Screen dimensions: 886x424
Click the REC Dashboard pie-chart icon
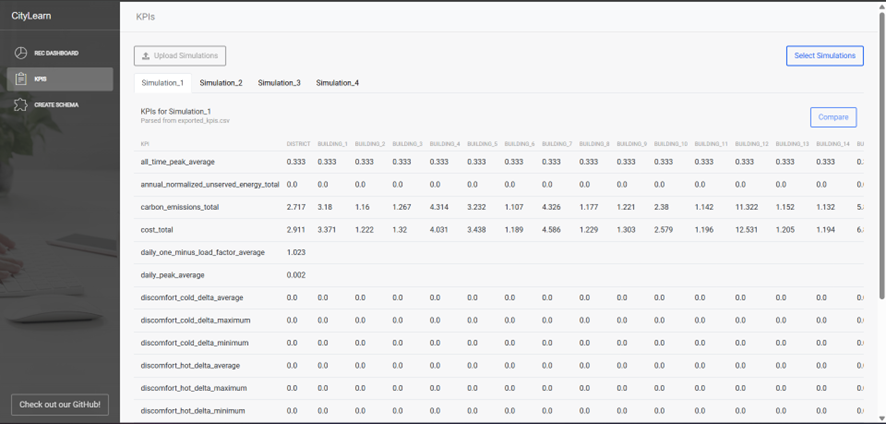20,53
